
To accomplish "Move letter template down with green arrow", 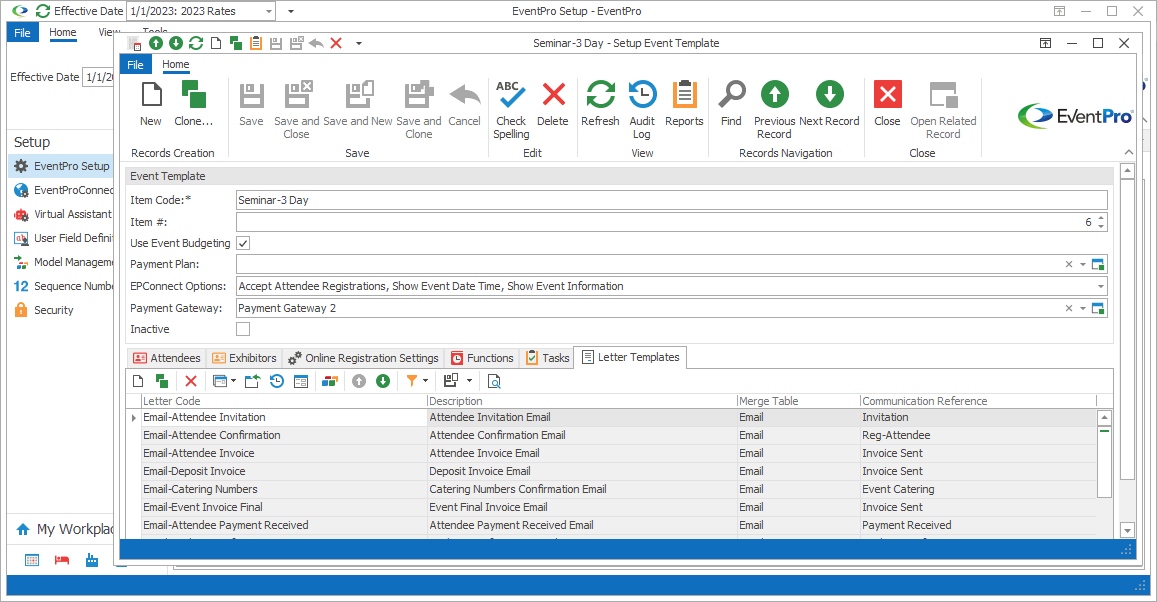I will [x=383, y=381].
